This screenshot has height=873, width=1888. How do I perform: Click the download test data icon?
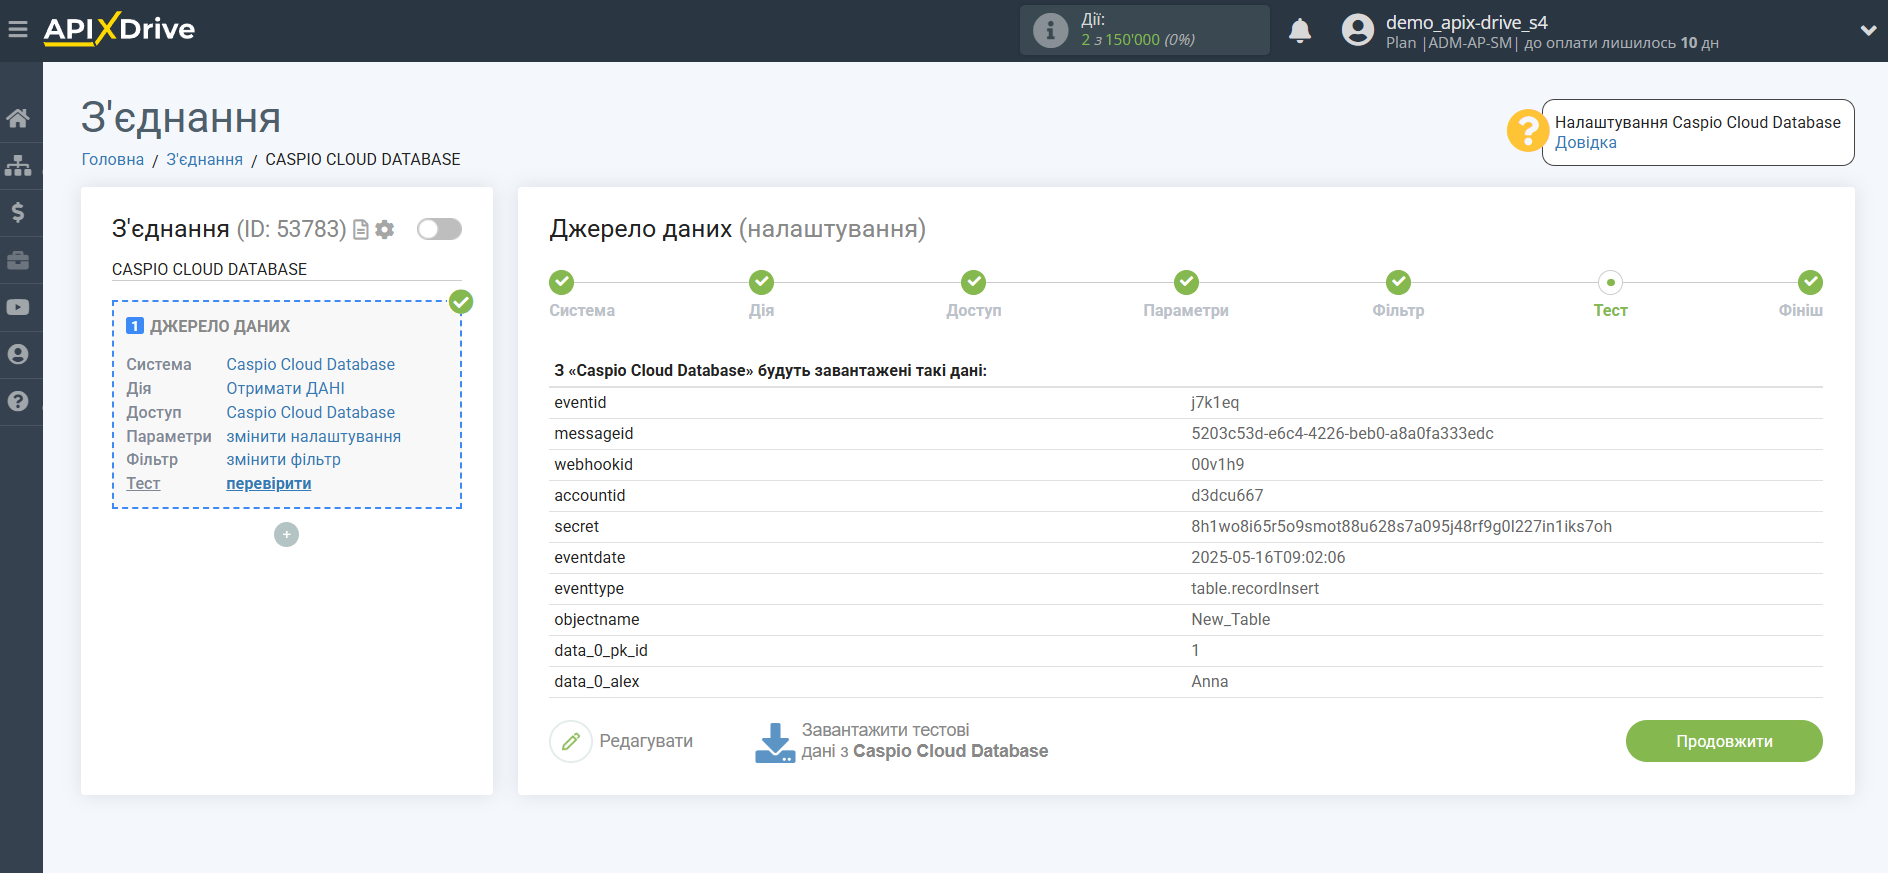coord(775,742)
